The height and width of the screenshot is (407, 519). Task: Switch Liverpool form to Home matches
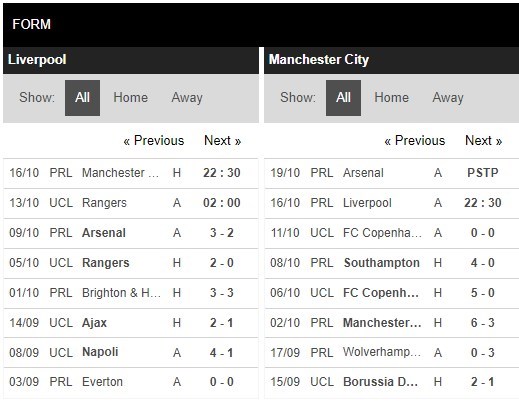[x=130, y=98]
